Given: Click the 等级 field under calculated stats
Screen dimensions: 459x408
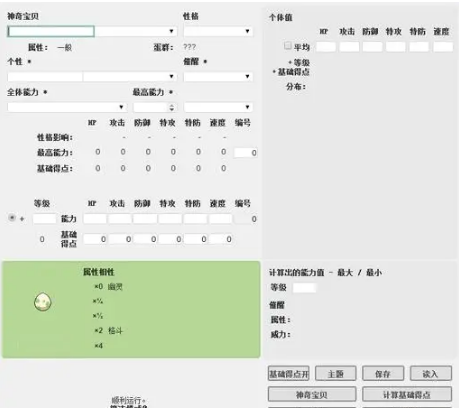Looking at the screenshot, I should [x=304, y=288].
